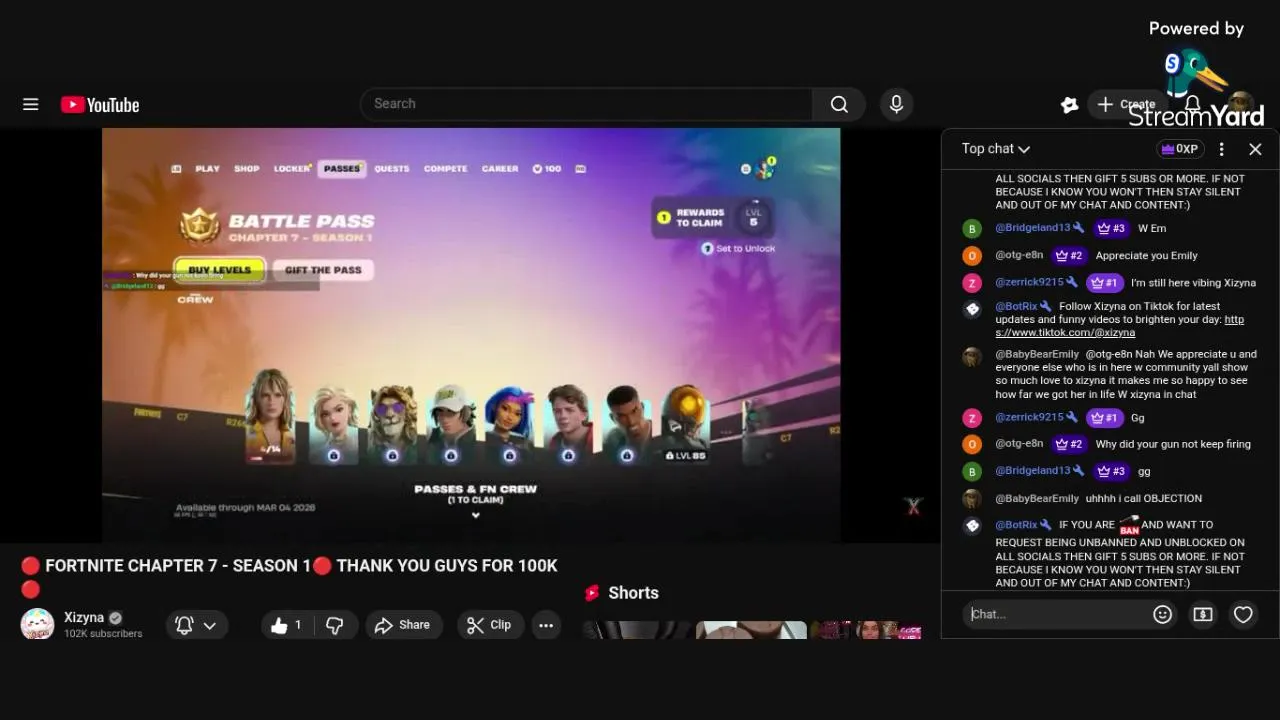Open chat more options menu
The height and width of the screenshot is (720, 1280).
[x=1221, y=149]
